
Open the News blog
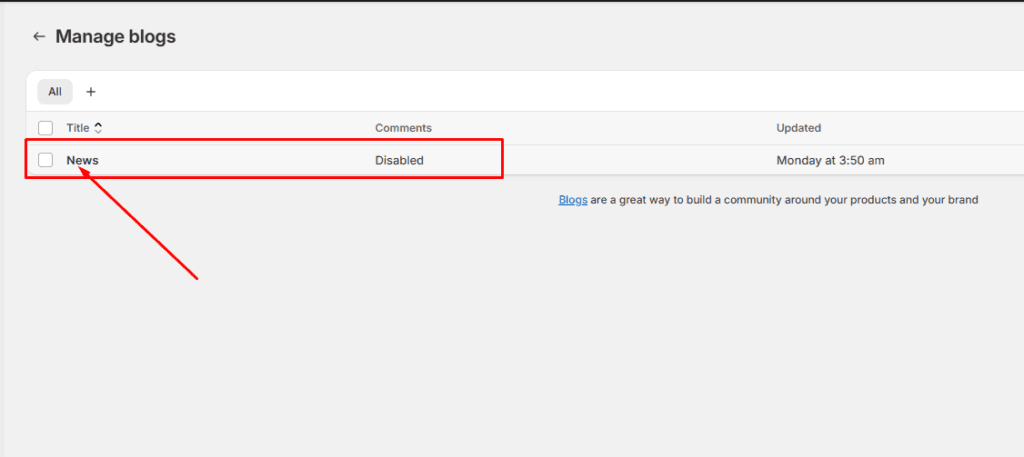82,160
